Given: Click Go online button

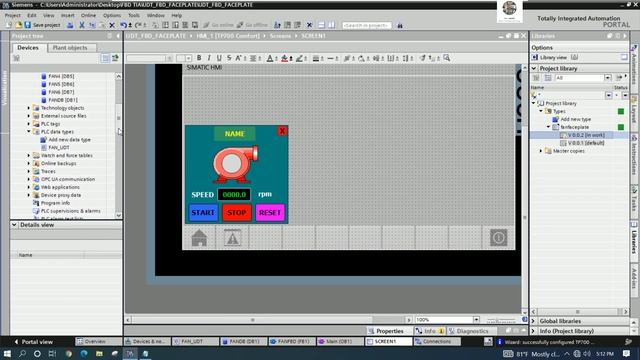Looking at the screenshot, I should (x=218, y=25).
